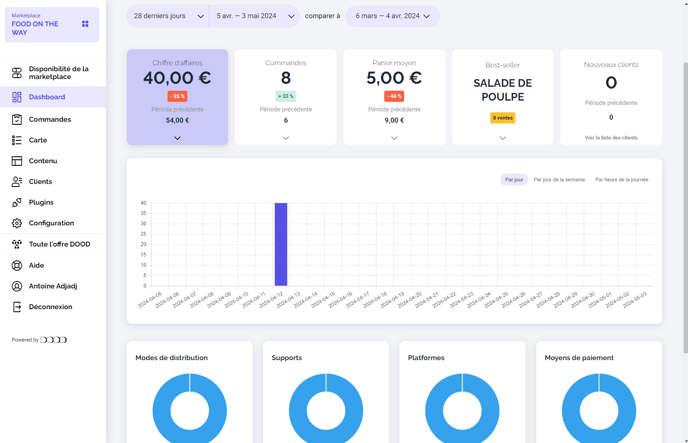Click the marketplace grid switcher icon

[x=85, y=24]
